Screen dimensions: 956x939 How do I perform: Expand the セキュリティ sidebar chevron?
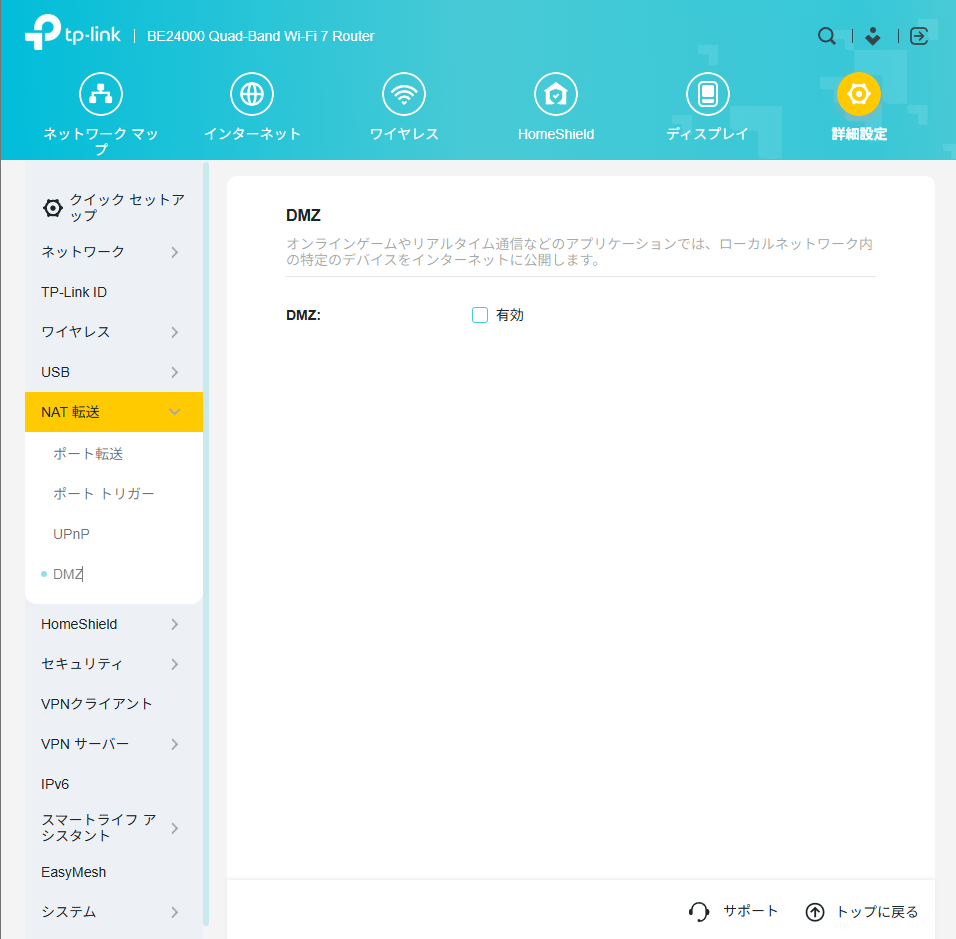pyautogui.click(x=175, y=664)
